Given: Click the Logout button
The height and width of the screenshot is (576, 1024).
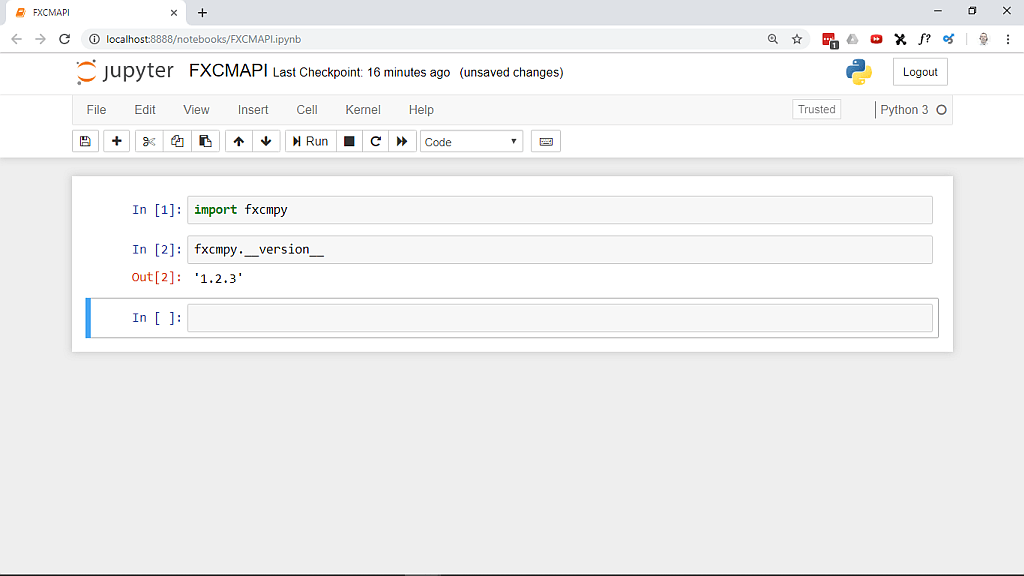Looking at the screenshot, I should click(x=920, y=72).
